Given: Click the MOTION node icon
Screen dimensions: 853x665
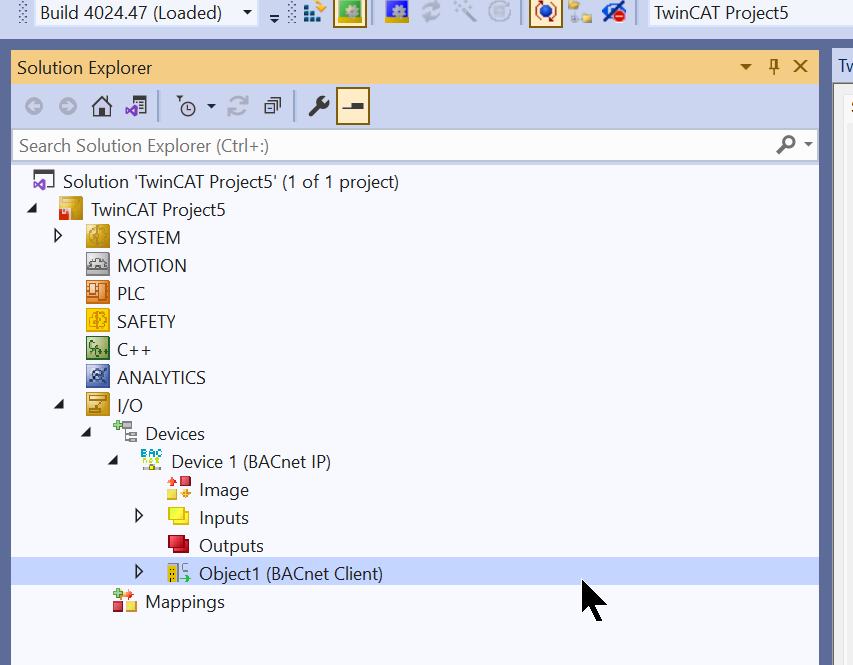Looking at the screenshot, I should pyautogui.click(x=98, y=265).
